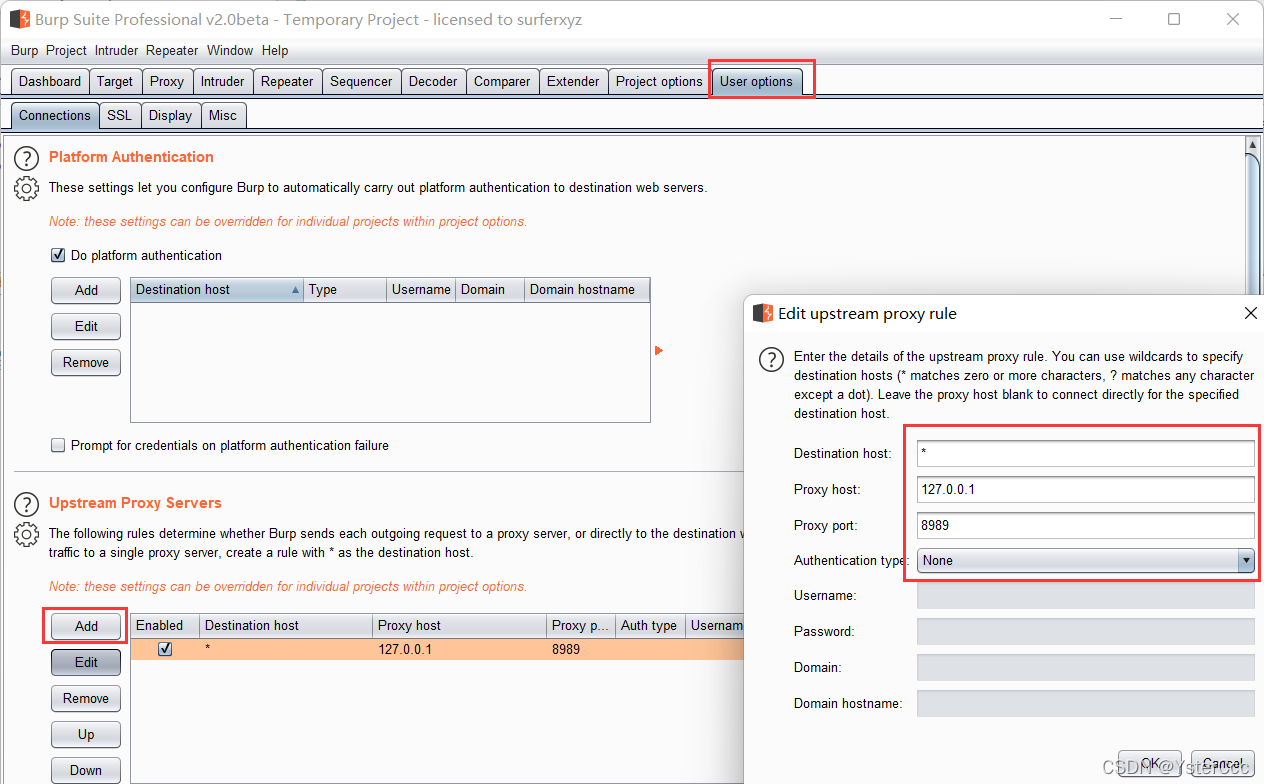
Task: Select the User options tab
Action: tap(756, 82)
